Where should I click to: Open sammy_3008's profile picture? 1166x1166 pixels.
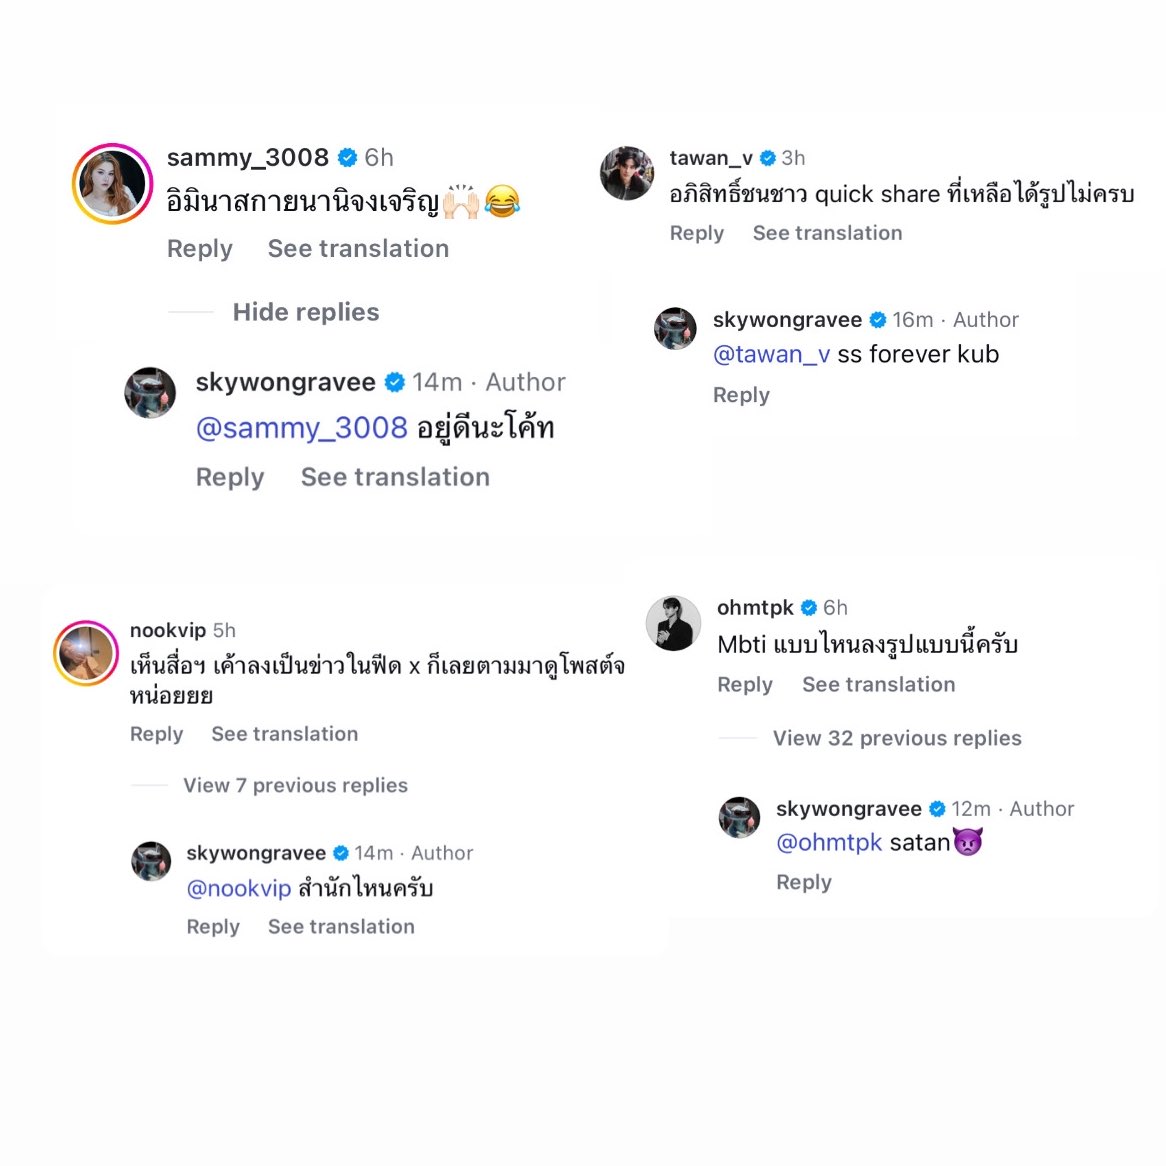(112, 184)
